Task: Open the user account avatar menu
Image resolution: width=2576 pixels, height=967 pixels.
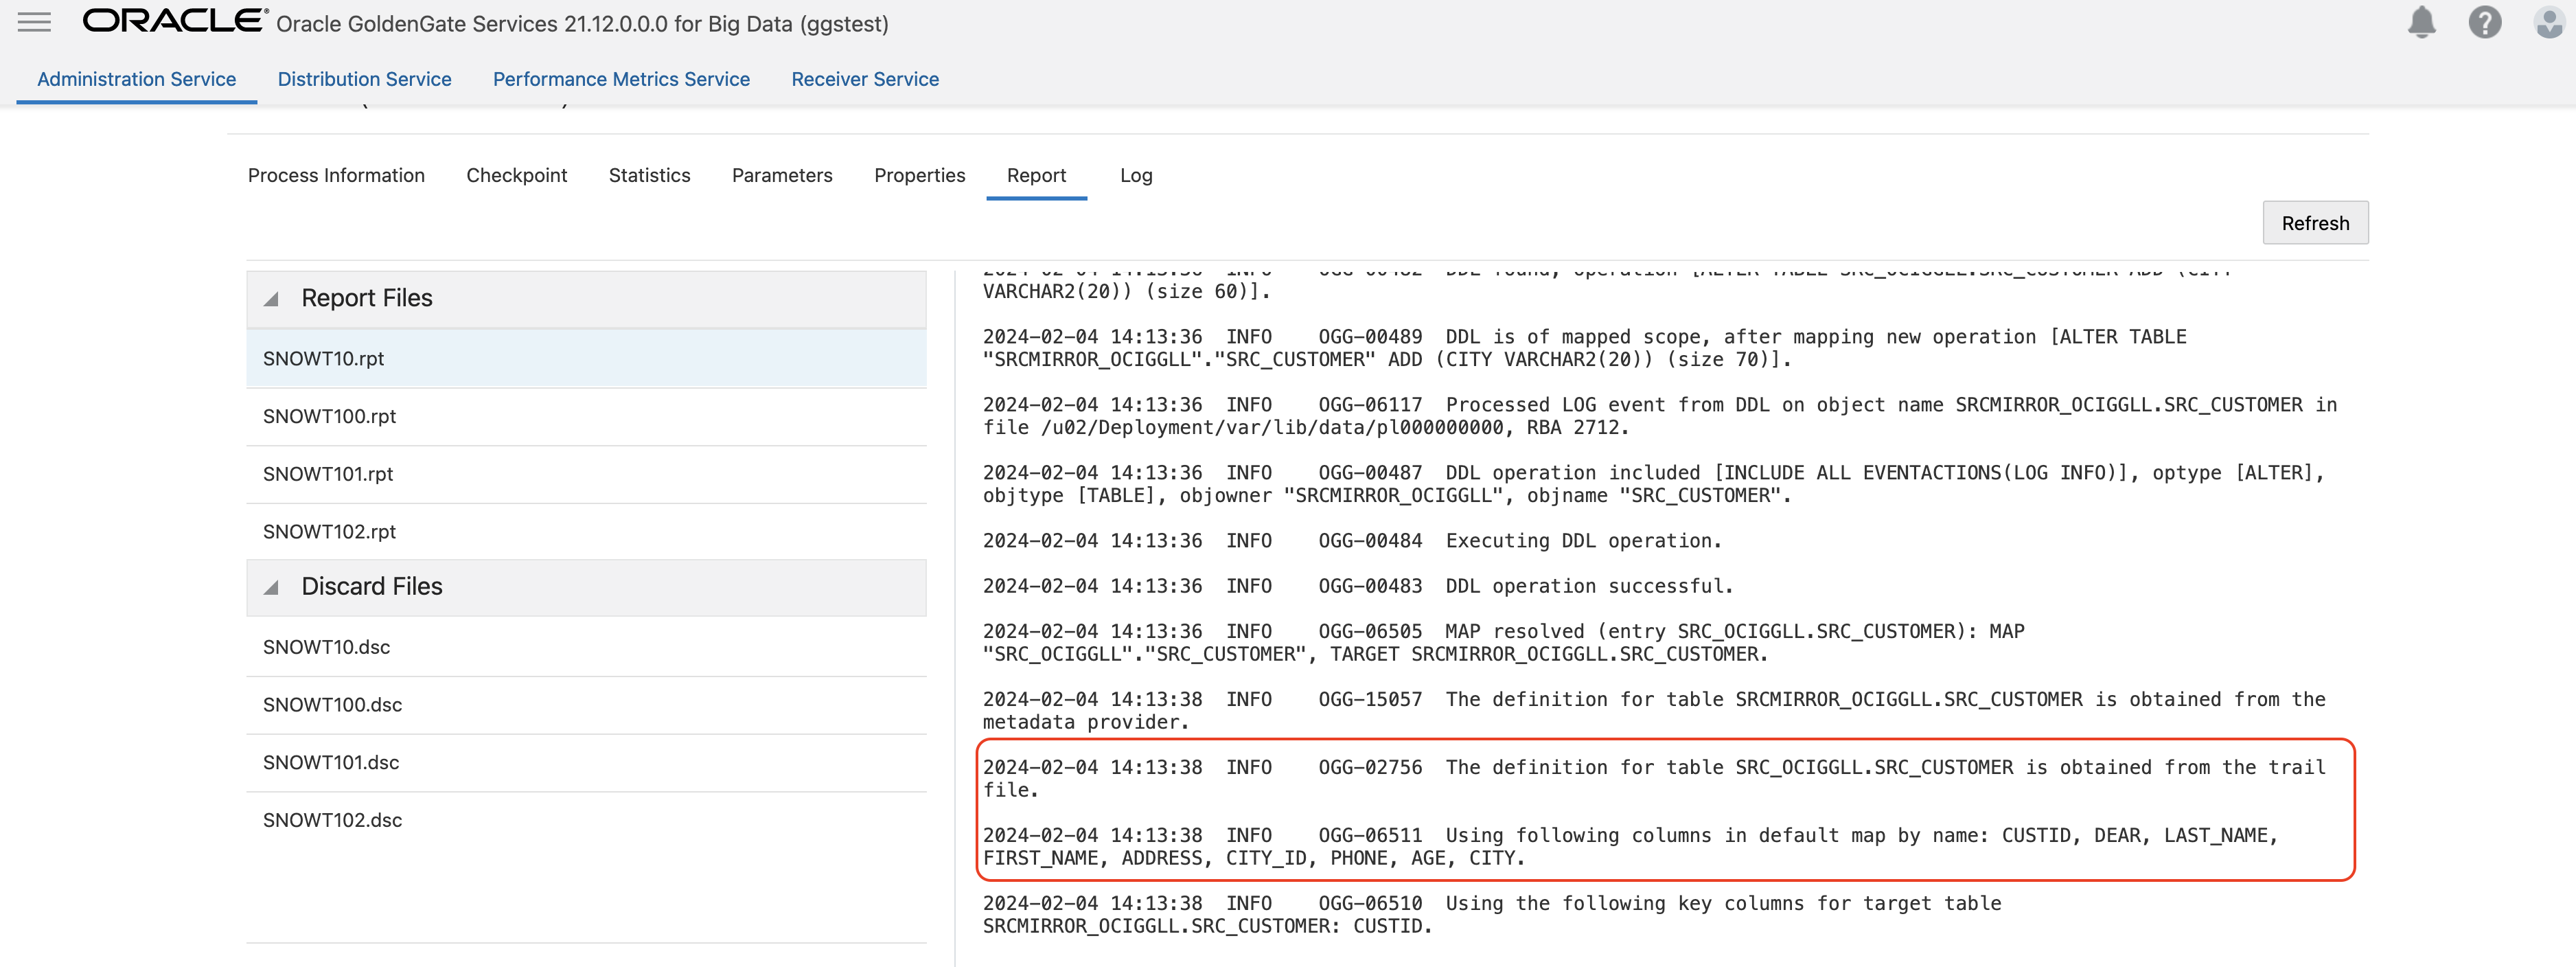Action: pyautogui.click(x=2548, y=22)
